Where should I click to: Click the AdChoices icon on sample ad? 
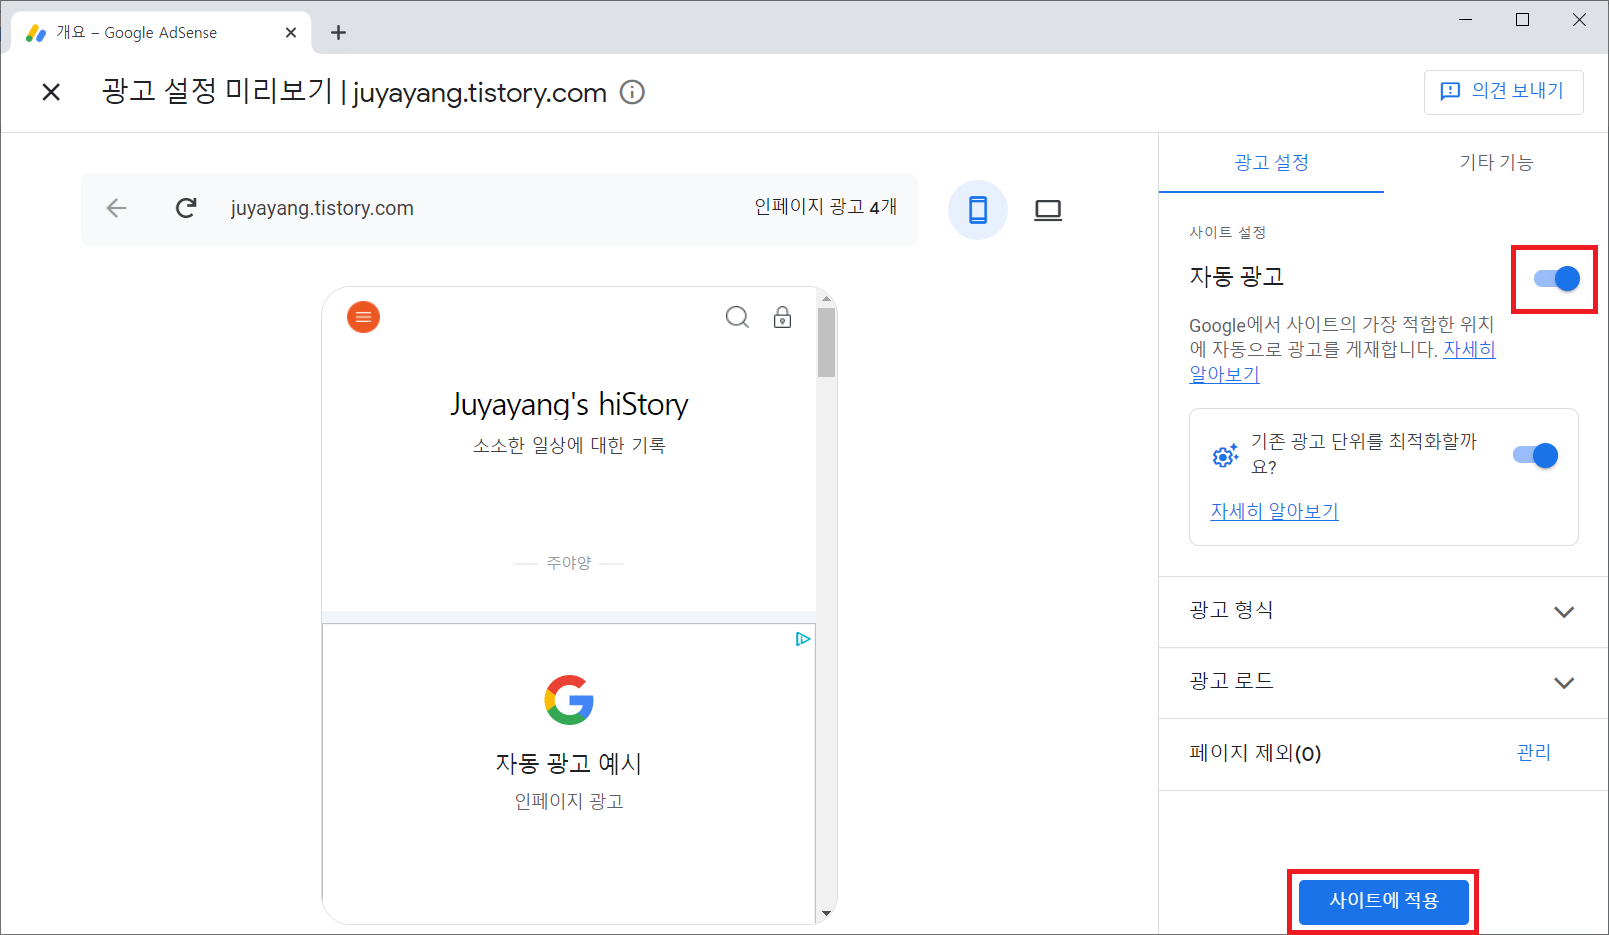coord(802,639)
